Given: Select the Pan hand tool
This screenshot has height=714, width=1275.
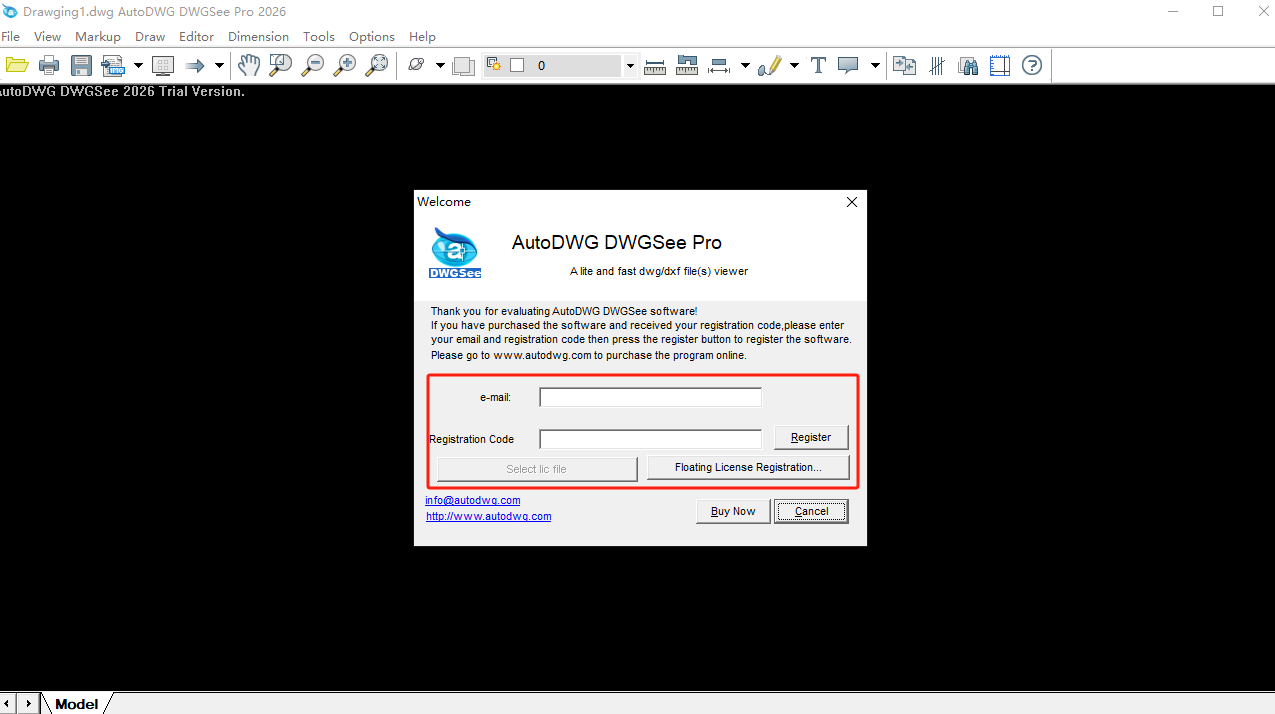Looking at the screenshot, I should coord(248,66).
